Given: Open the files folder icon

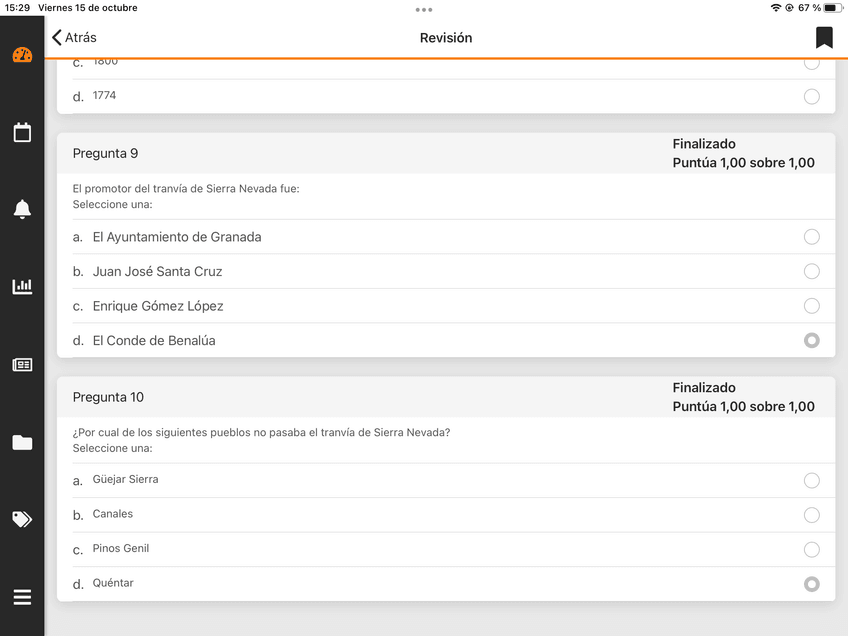Looking at the screenshot, I should 22,442.
